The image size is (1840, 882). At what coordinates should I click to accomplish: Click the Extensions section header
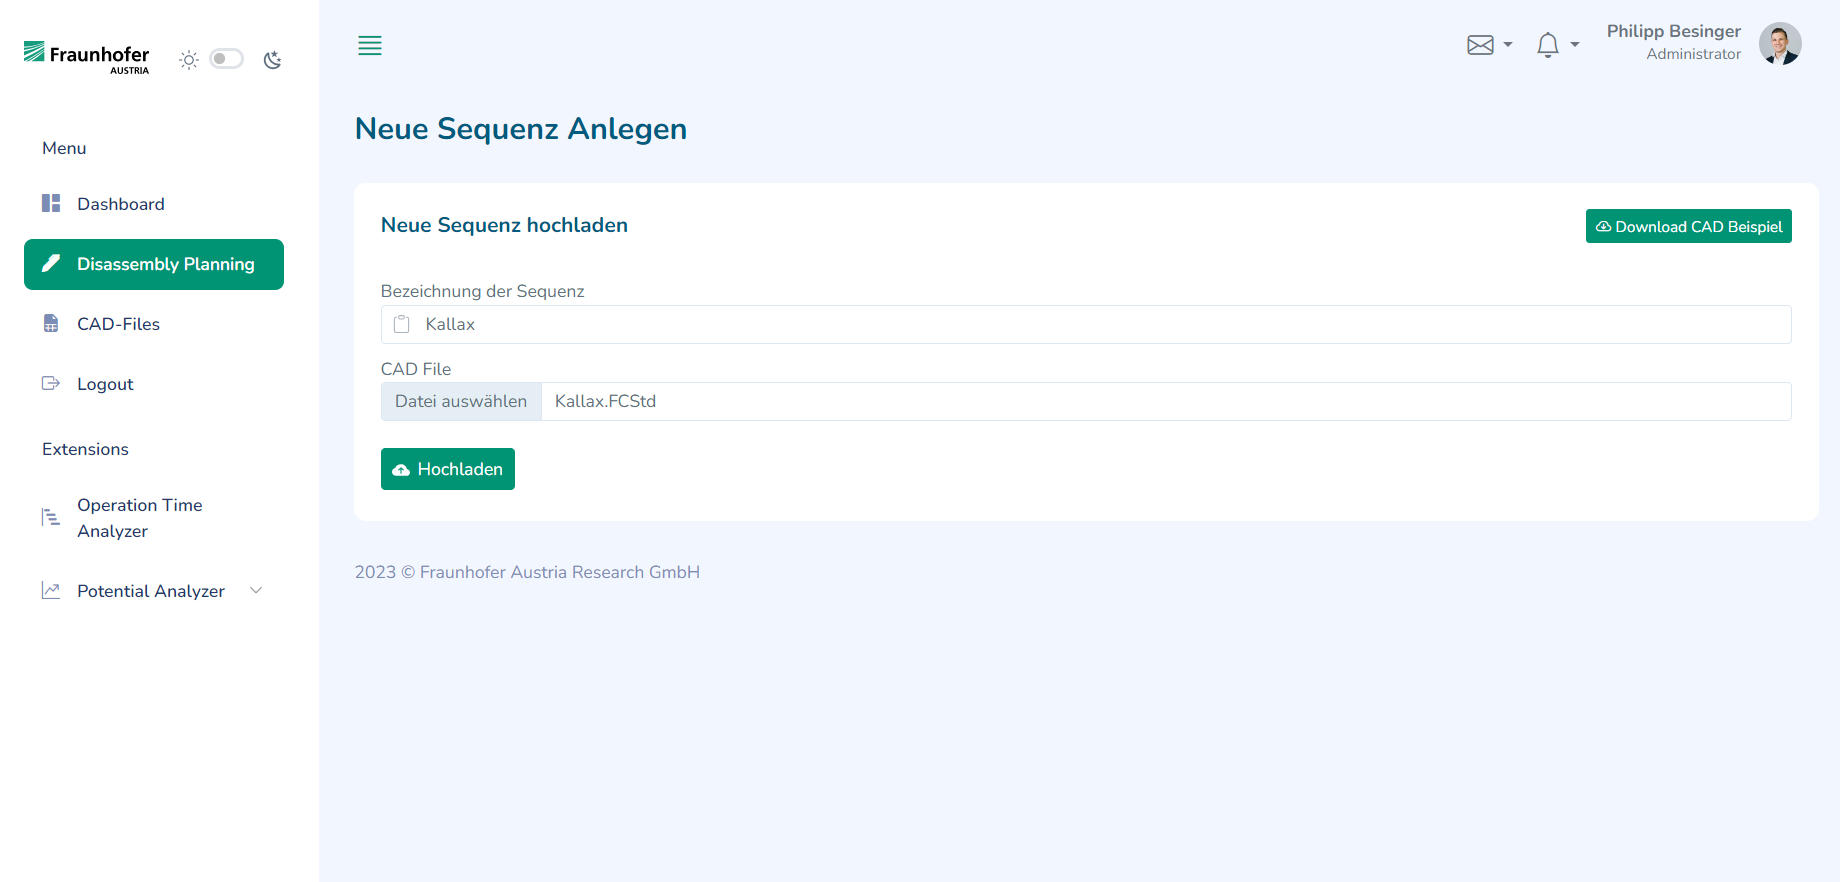click(85, 449)
